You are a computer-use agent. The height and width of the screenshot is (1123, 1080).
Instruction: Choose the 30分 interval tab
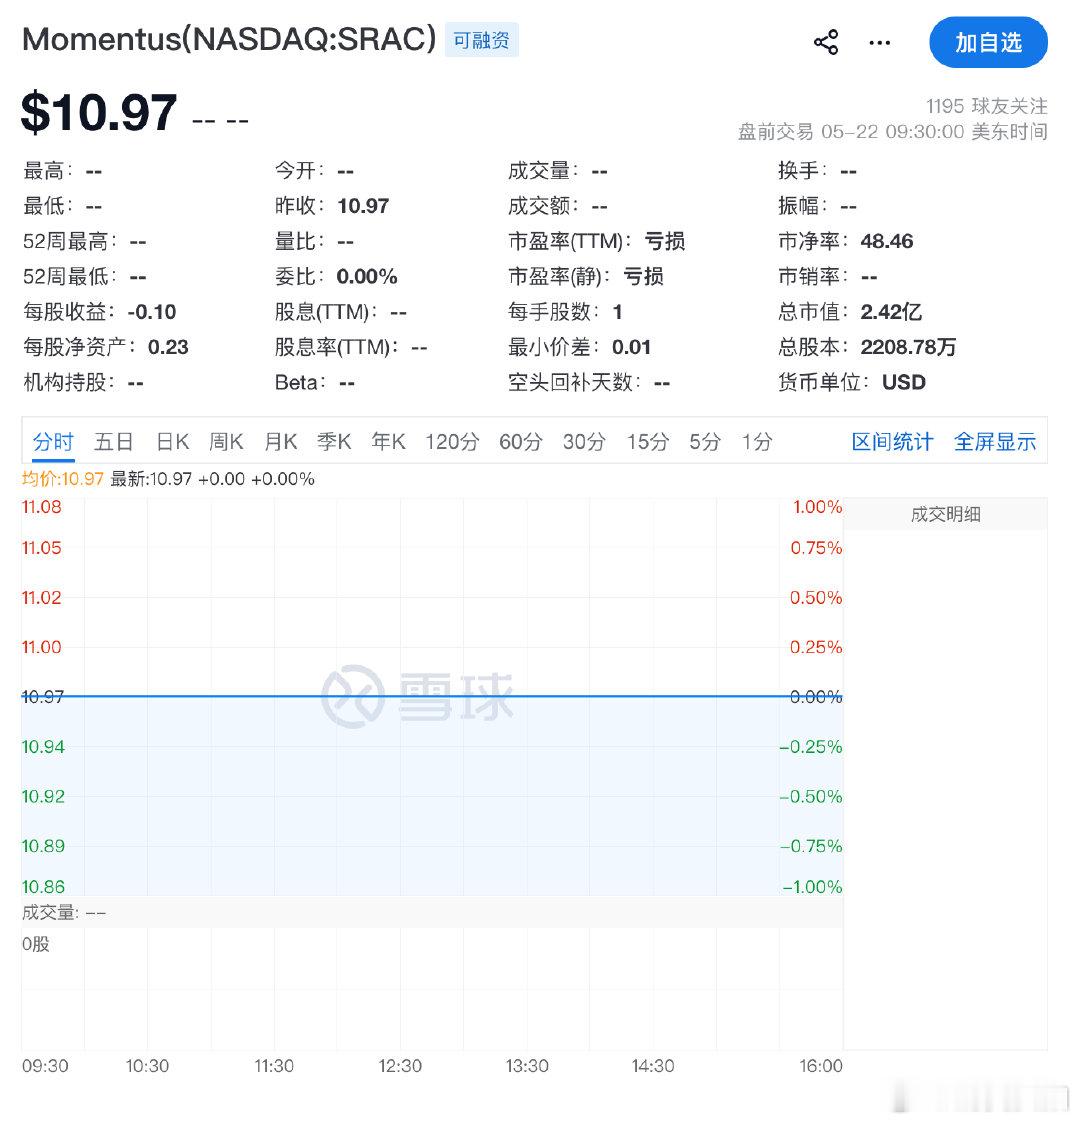584,442
